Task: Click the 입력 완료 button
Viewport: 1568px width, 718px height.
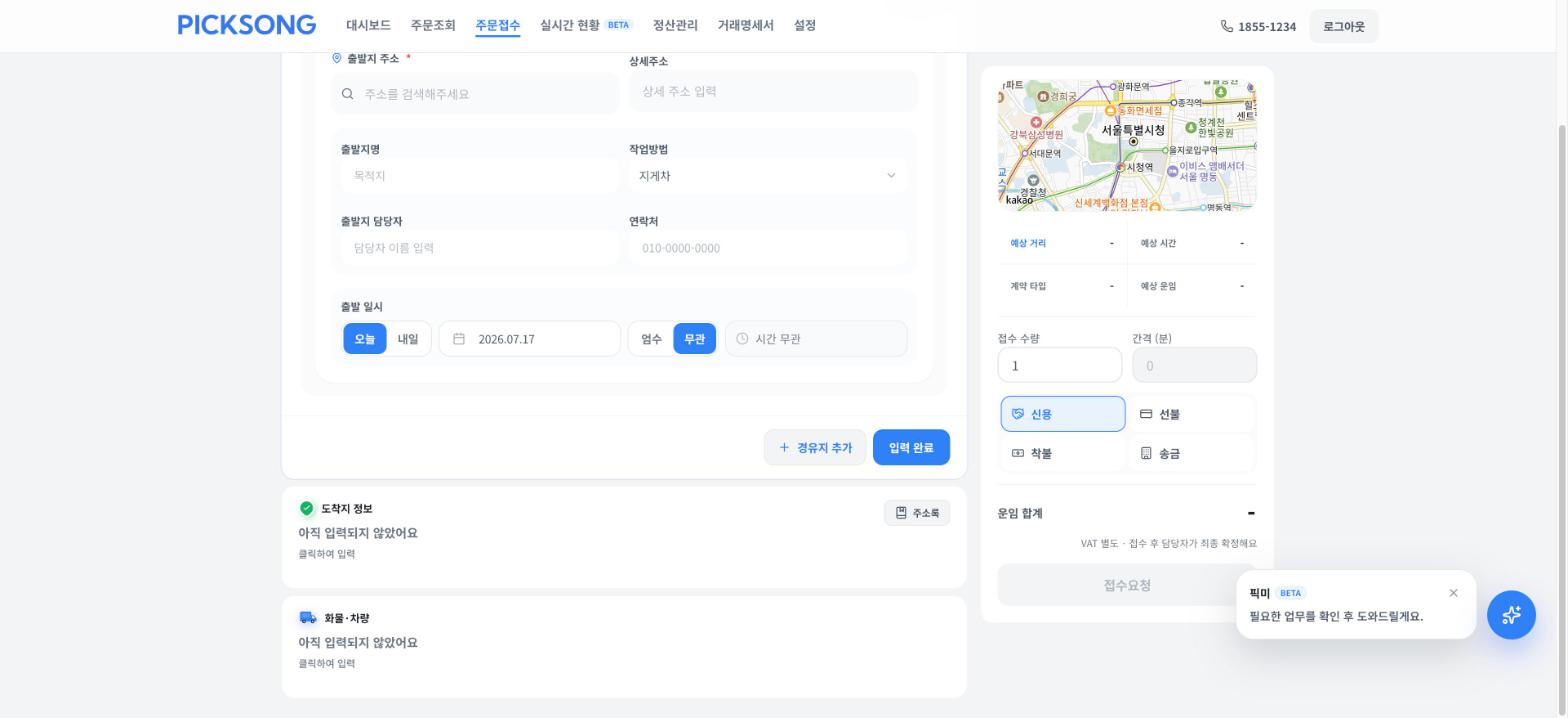Action: tap(911, 448)
